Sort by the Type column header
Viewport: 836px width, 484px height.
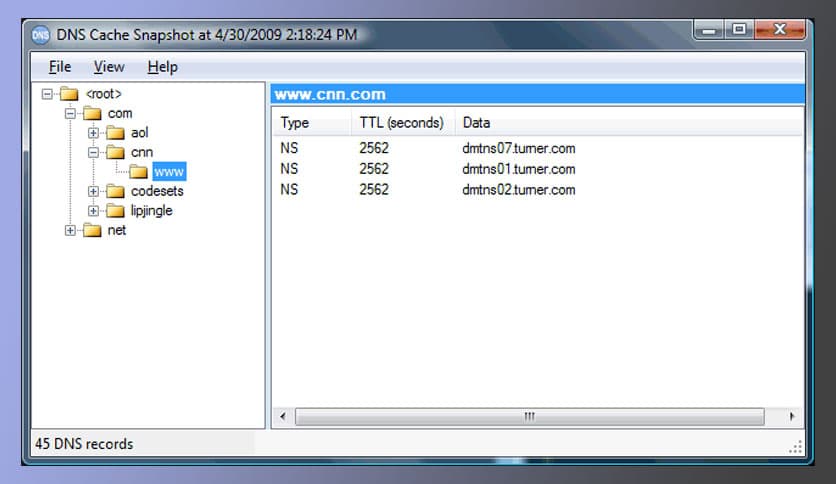pyautogui.click(x=312, y=123)
